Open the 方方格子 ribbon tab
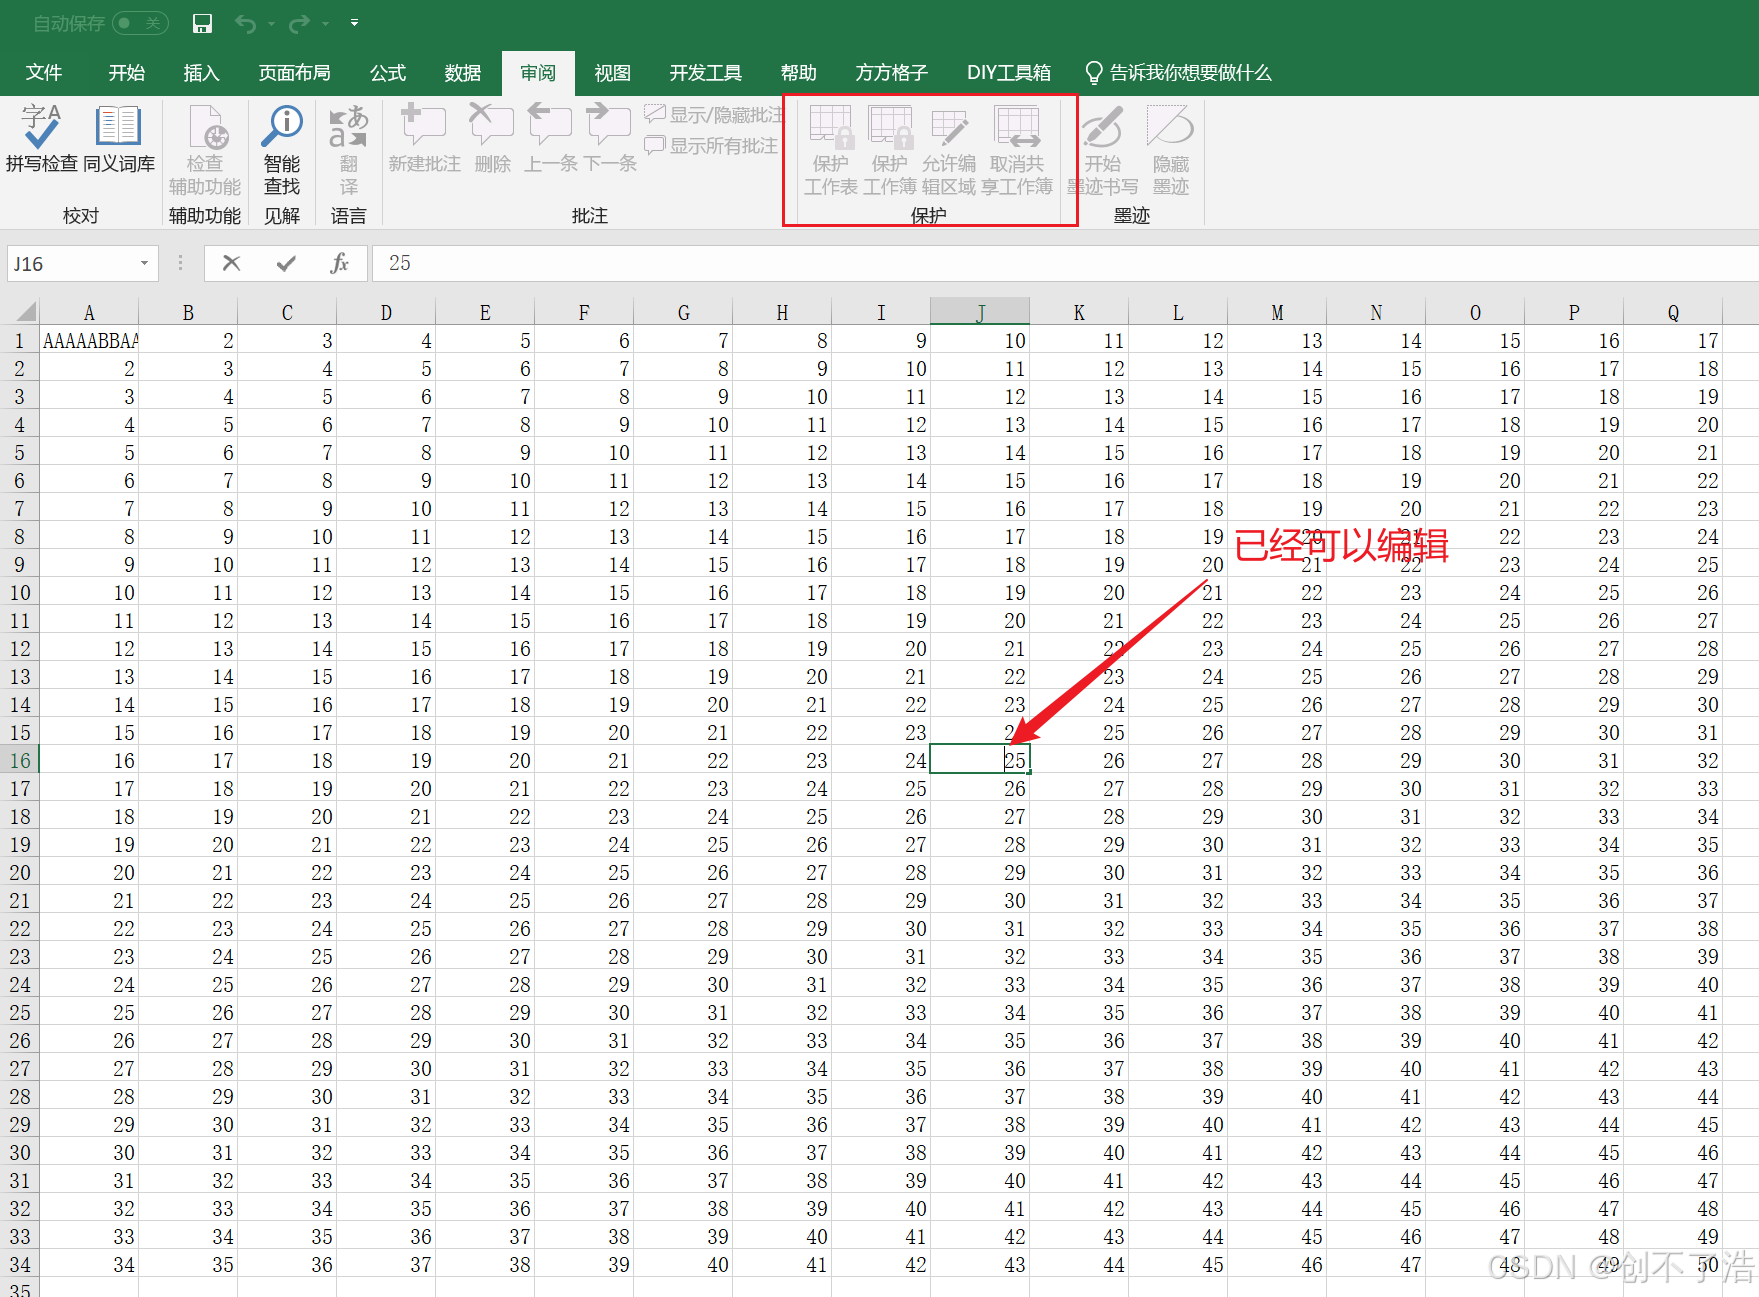 [892, 73]
